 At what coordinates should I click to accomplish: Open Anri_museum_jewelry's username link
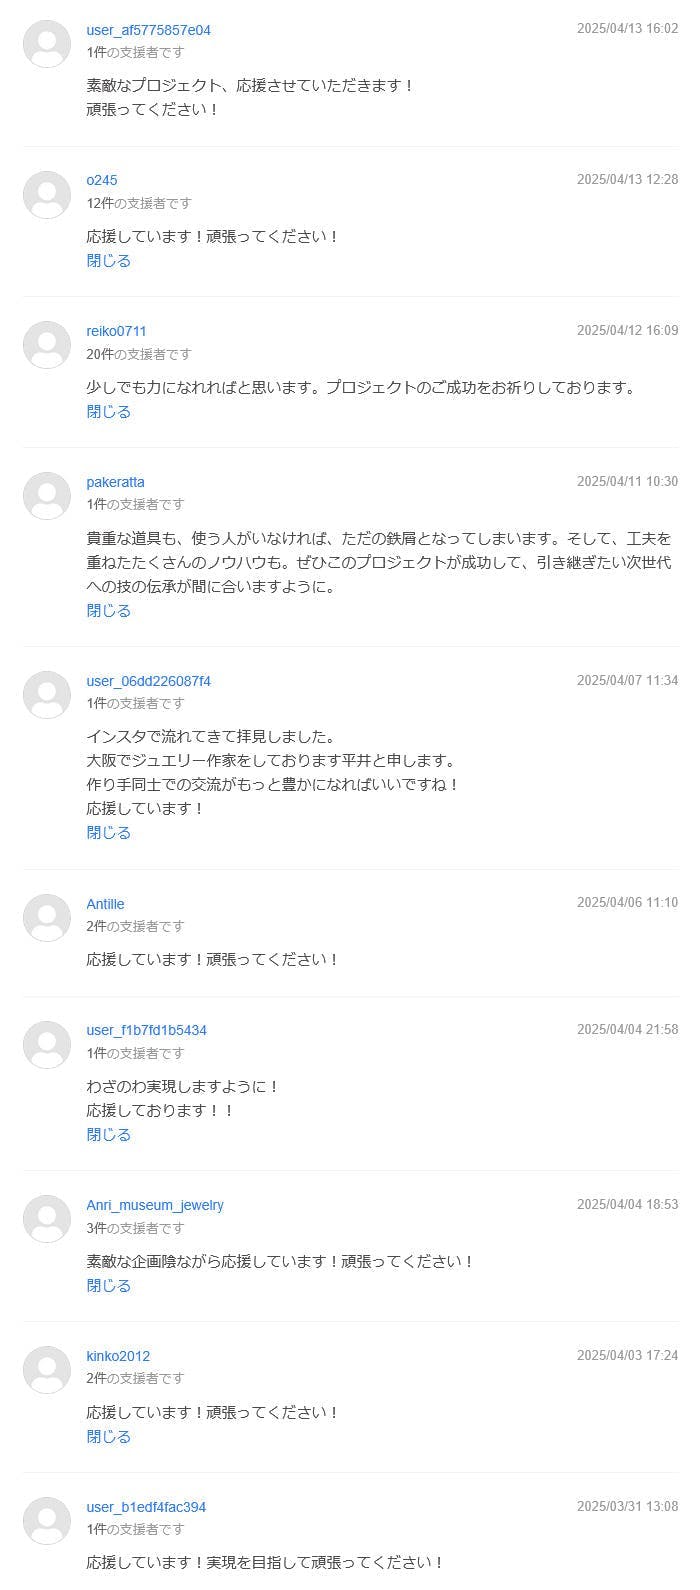pyautogui.click(x=155, y=1205)
